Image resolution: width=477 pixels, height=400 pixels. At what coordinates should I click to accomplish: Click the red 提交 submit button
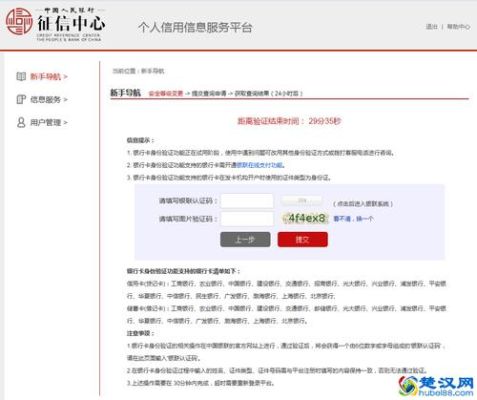[x=303, y=240]
